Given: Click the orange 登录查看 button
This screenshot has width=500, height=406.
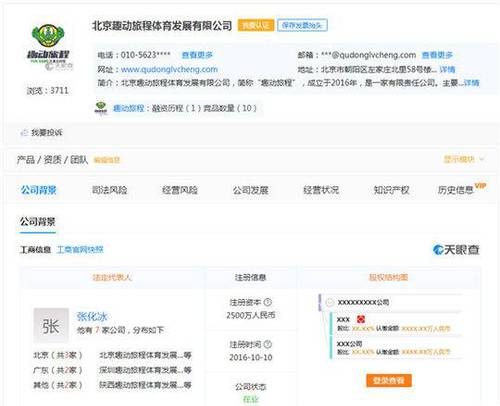Looking at the screenshot, I should point(389,380).
